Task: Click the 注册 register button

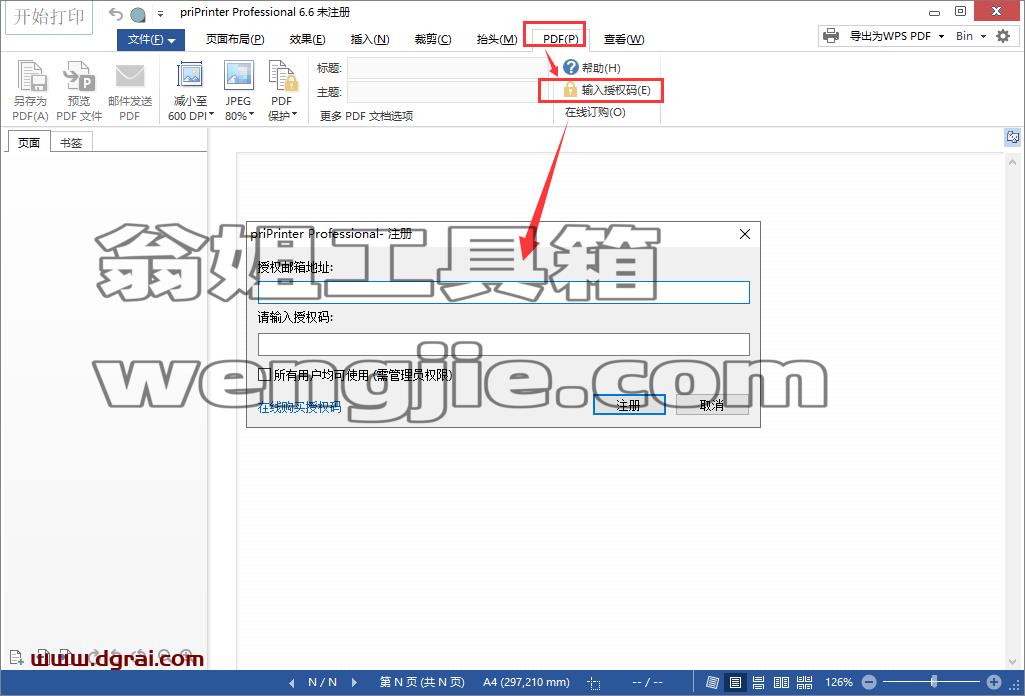Action: point(629,405)
